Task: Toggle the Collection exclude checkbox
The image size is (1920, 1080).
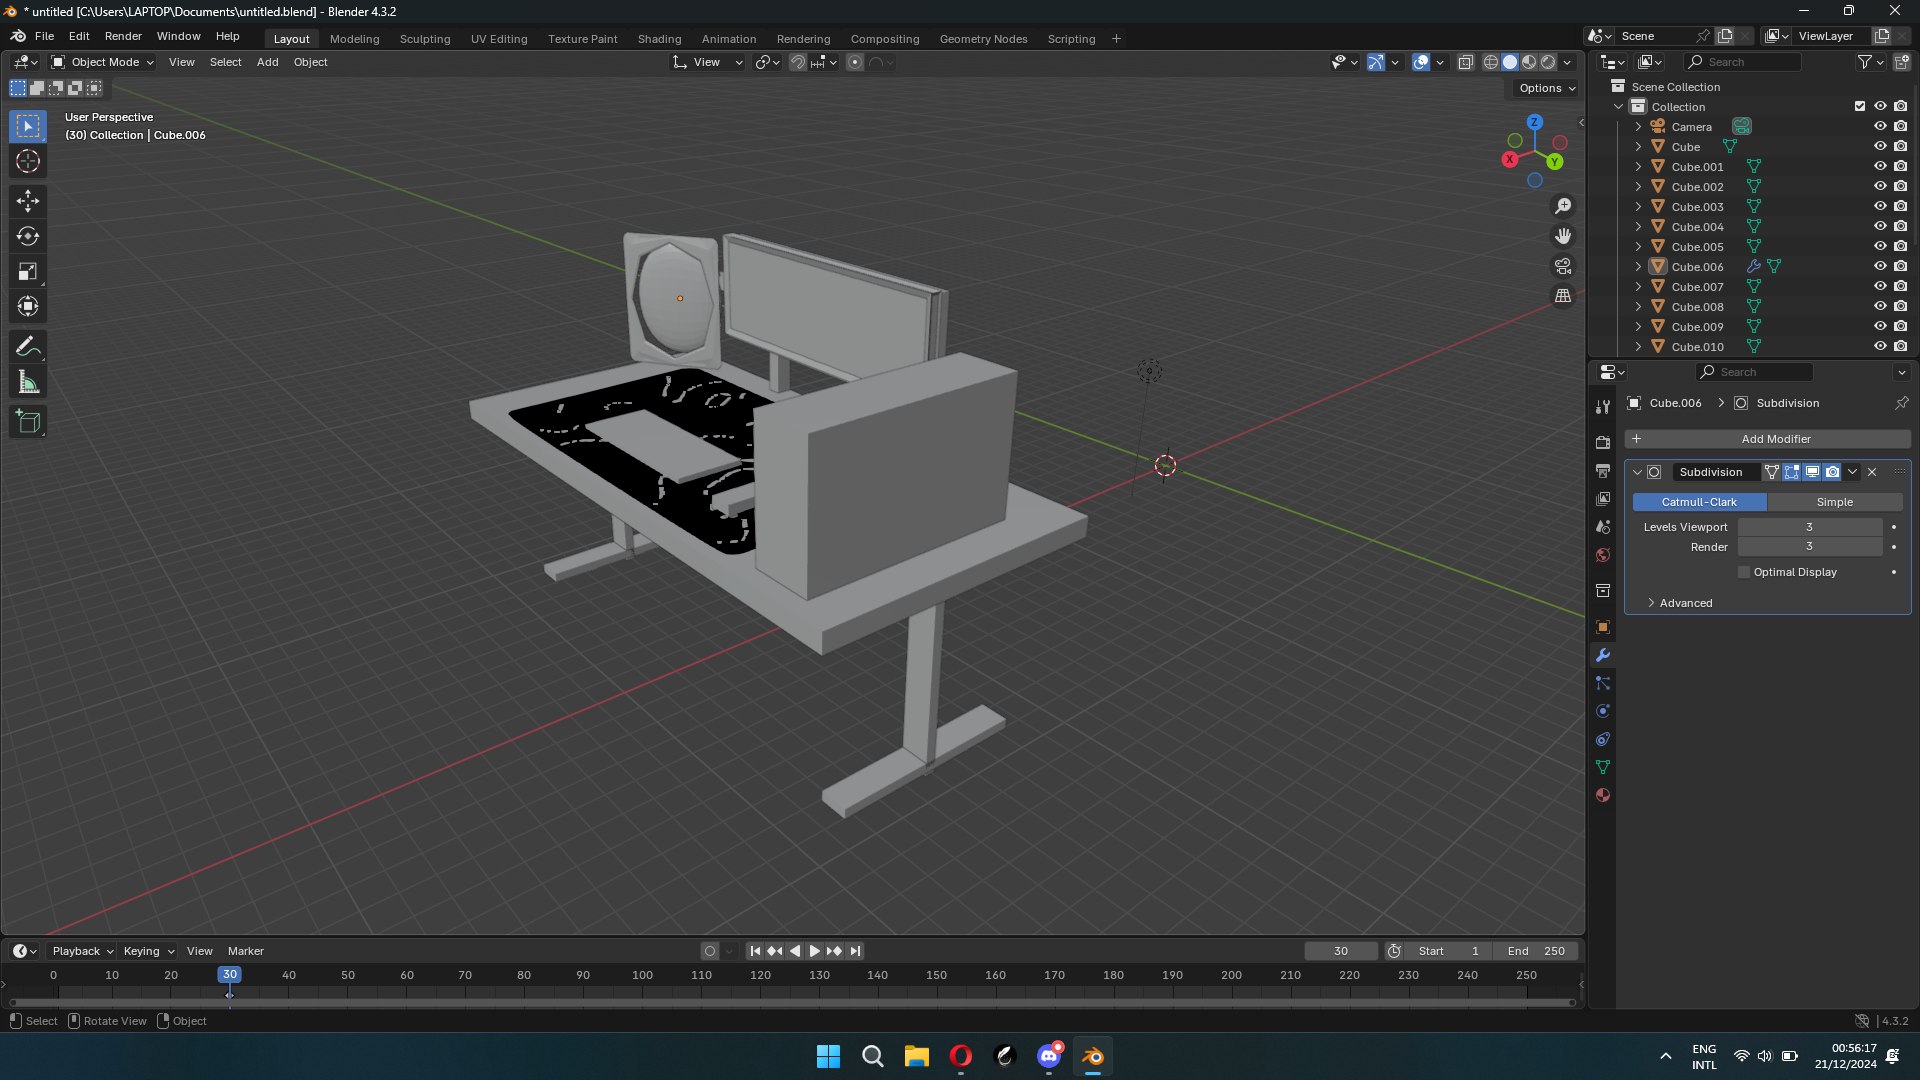Action: (x=1860, y=106)
